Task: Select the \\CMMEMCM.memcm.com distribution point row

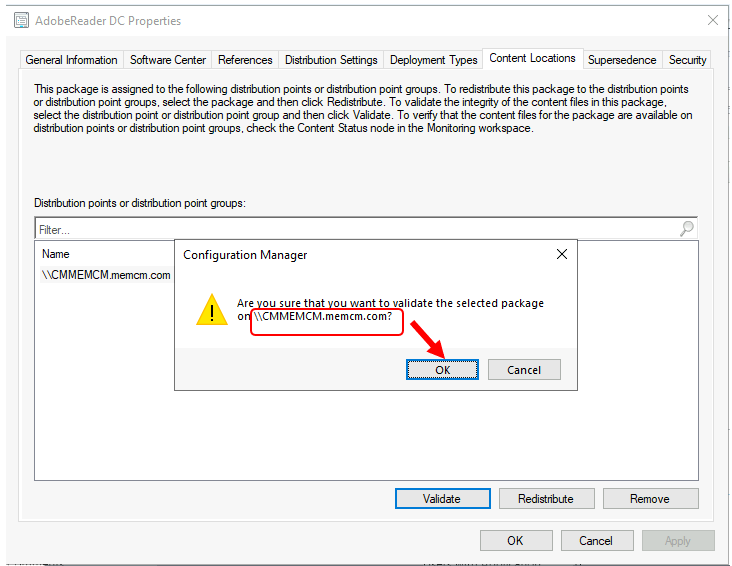Action: click(106, 275)
